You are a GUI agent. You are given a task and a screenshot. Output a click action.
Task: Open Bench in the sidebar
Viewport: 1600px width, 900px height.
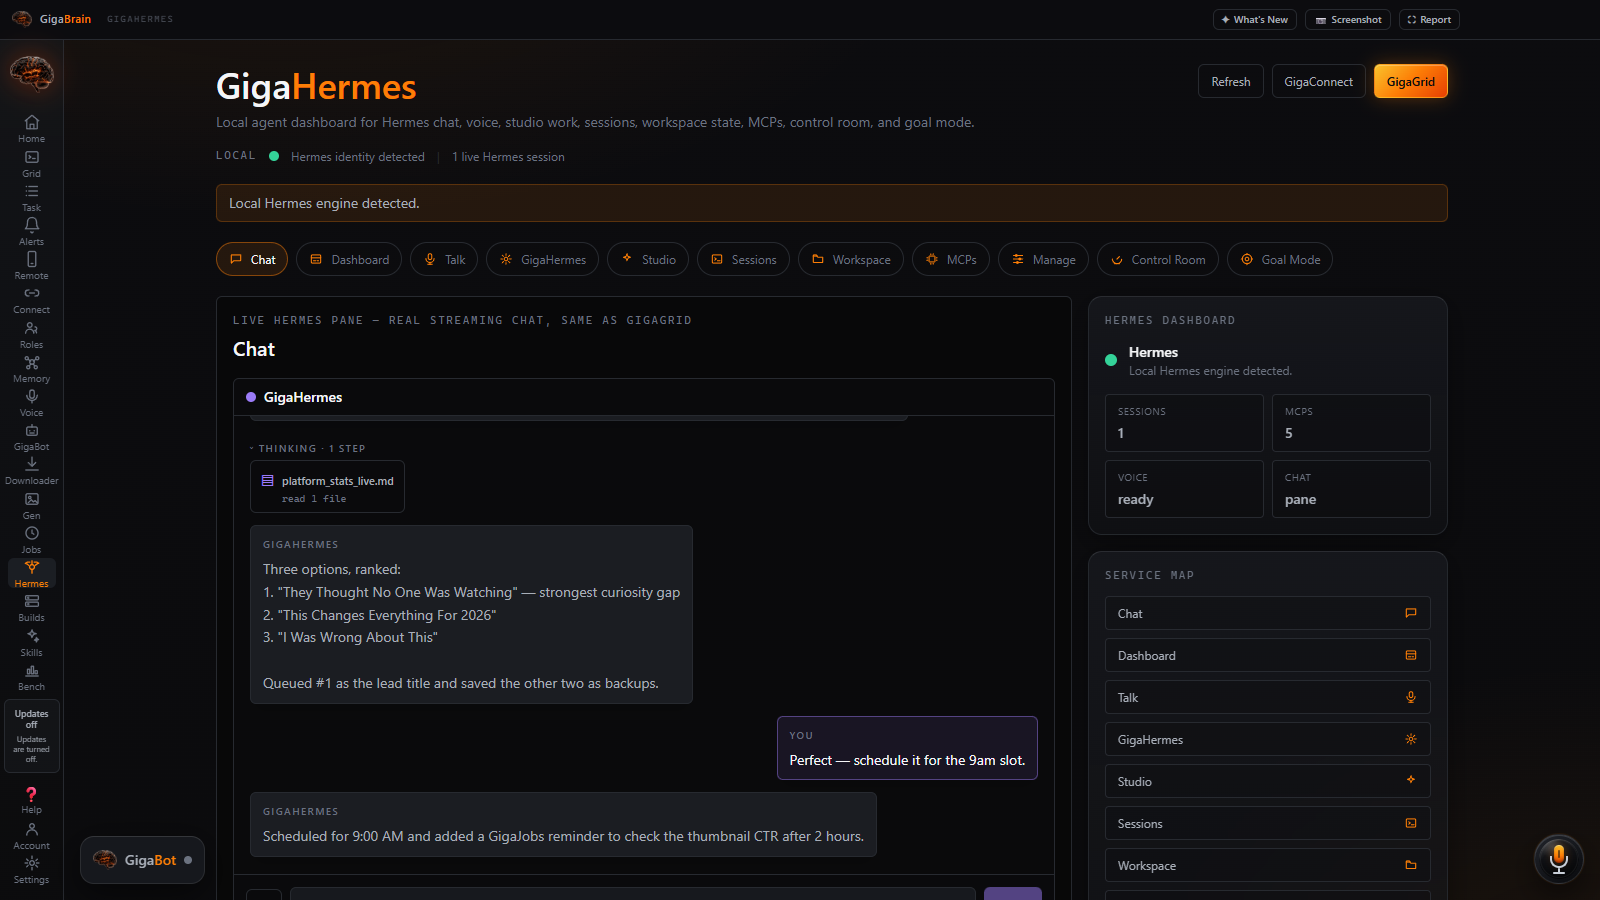click(32, 677)
